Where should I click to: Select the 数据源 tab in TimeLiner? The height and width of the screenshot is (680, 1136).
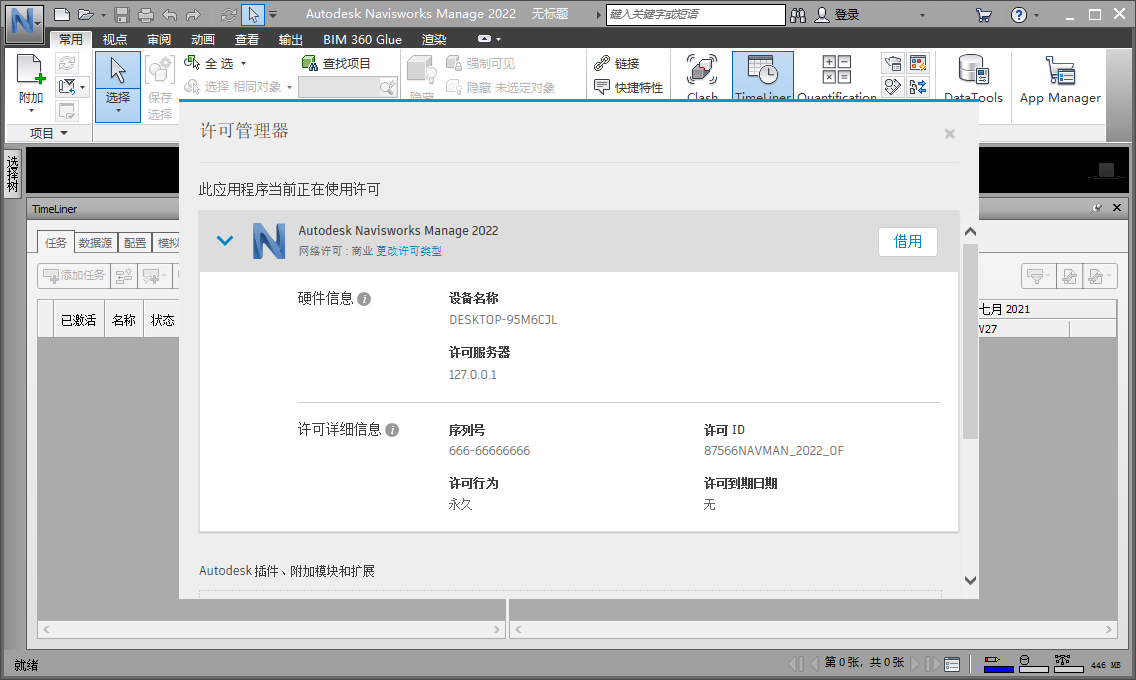point(96,243)
